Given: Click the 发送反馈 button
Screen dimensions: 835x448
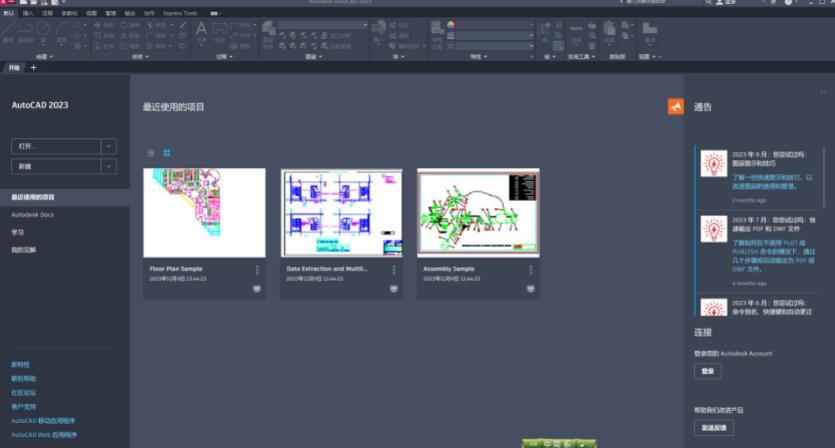Looking at the screenshot, I should 714,428.
